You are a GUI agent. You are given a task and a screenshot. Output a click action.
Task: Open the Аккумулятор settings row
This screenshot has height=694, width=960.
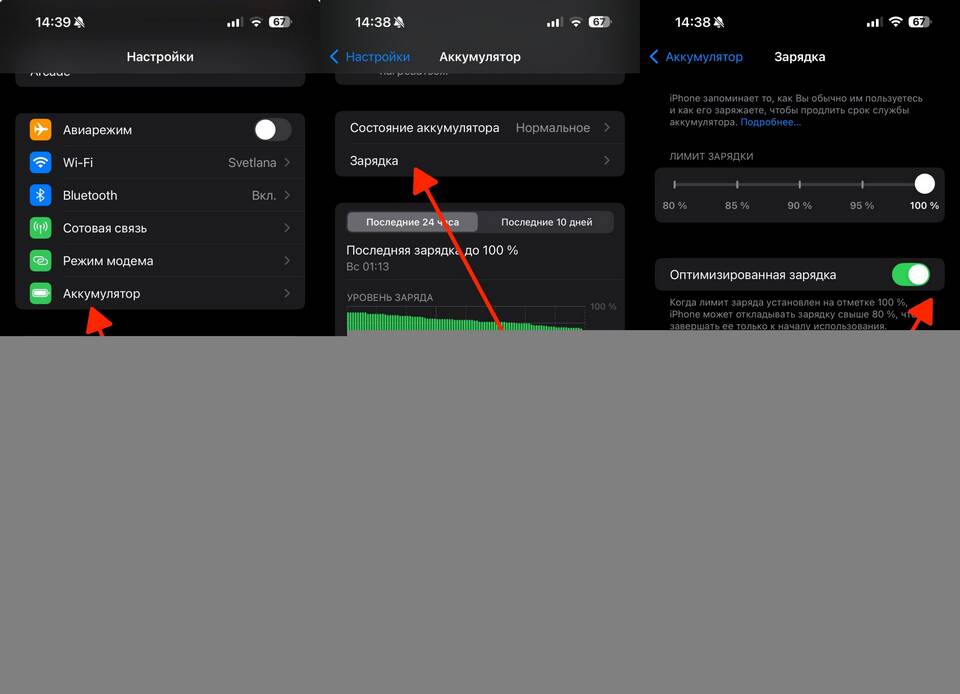160,293
